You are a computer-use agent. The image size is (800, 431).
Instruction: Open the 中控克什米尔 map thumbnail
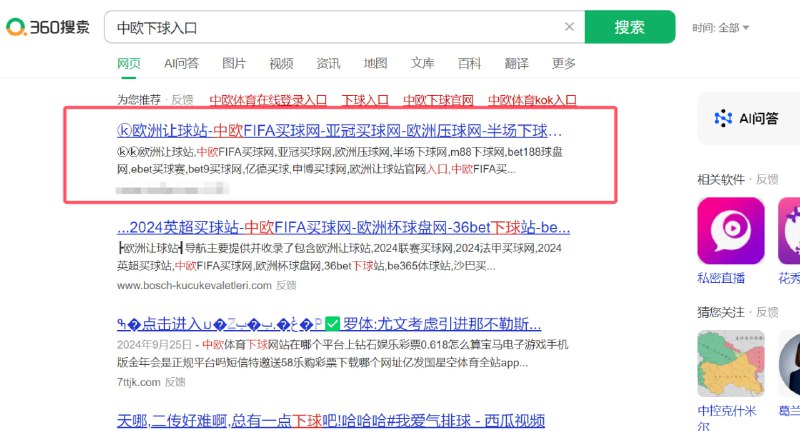(731, 363)
